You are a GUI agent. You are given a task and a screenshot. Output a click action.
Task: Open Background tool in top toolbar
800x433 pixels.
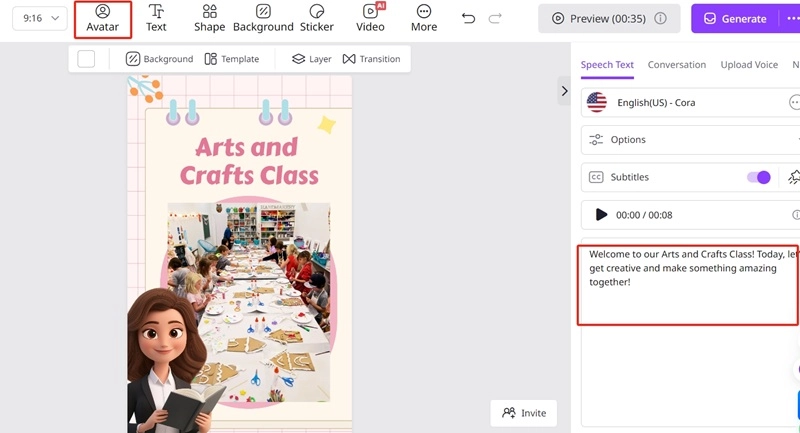point(263,18)
